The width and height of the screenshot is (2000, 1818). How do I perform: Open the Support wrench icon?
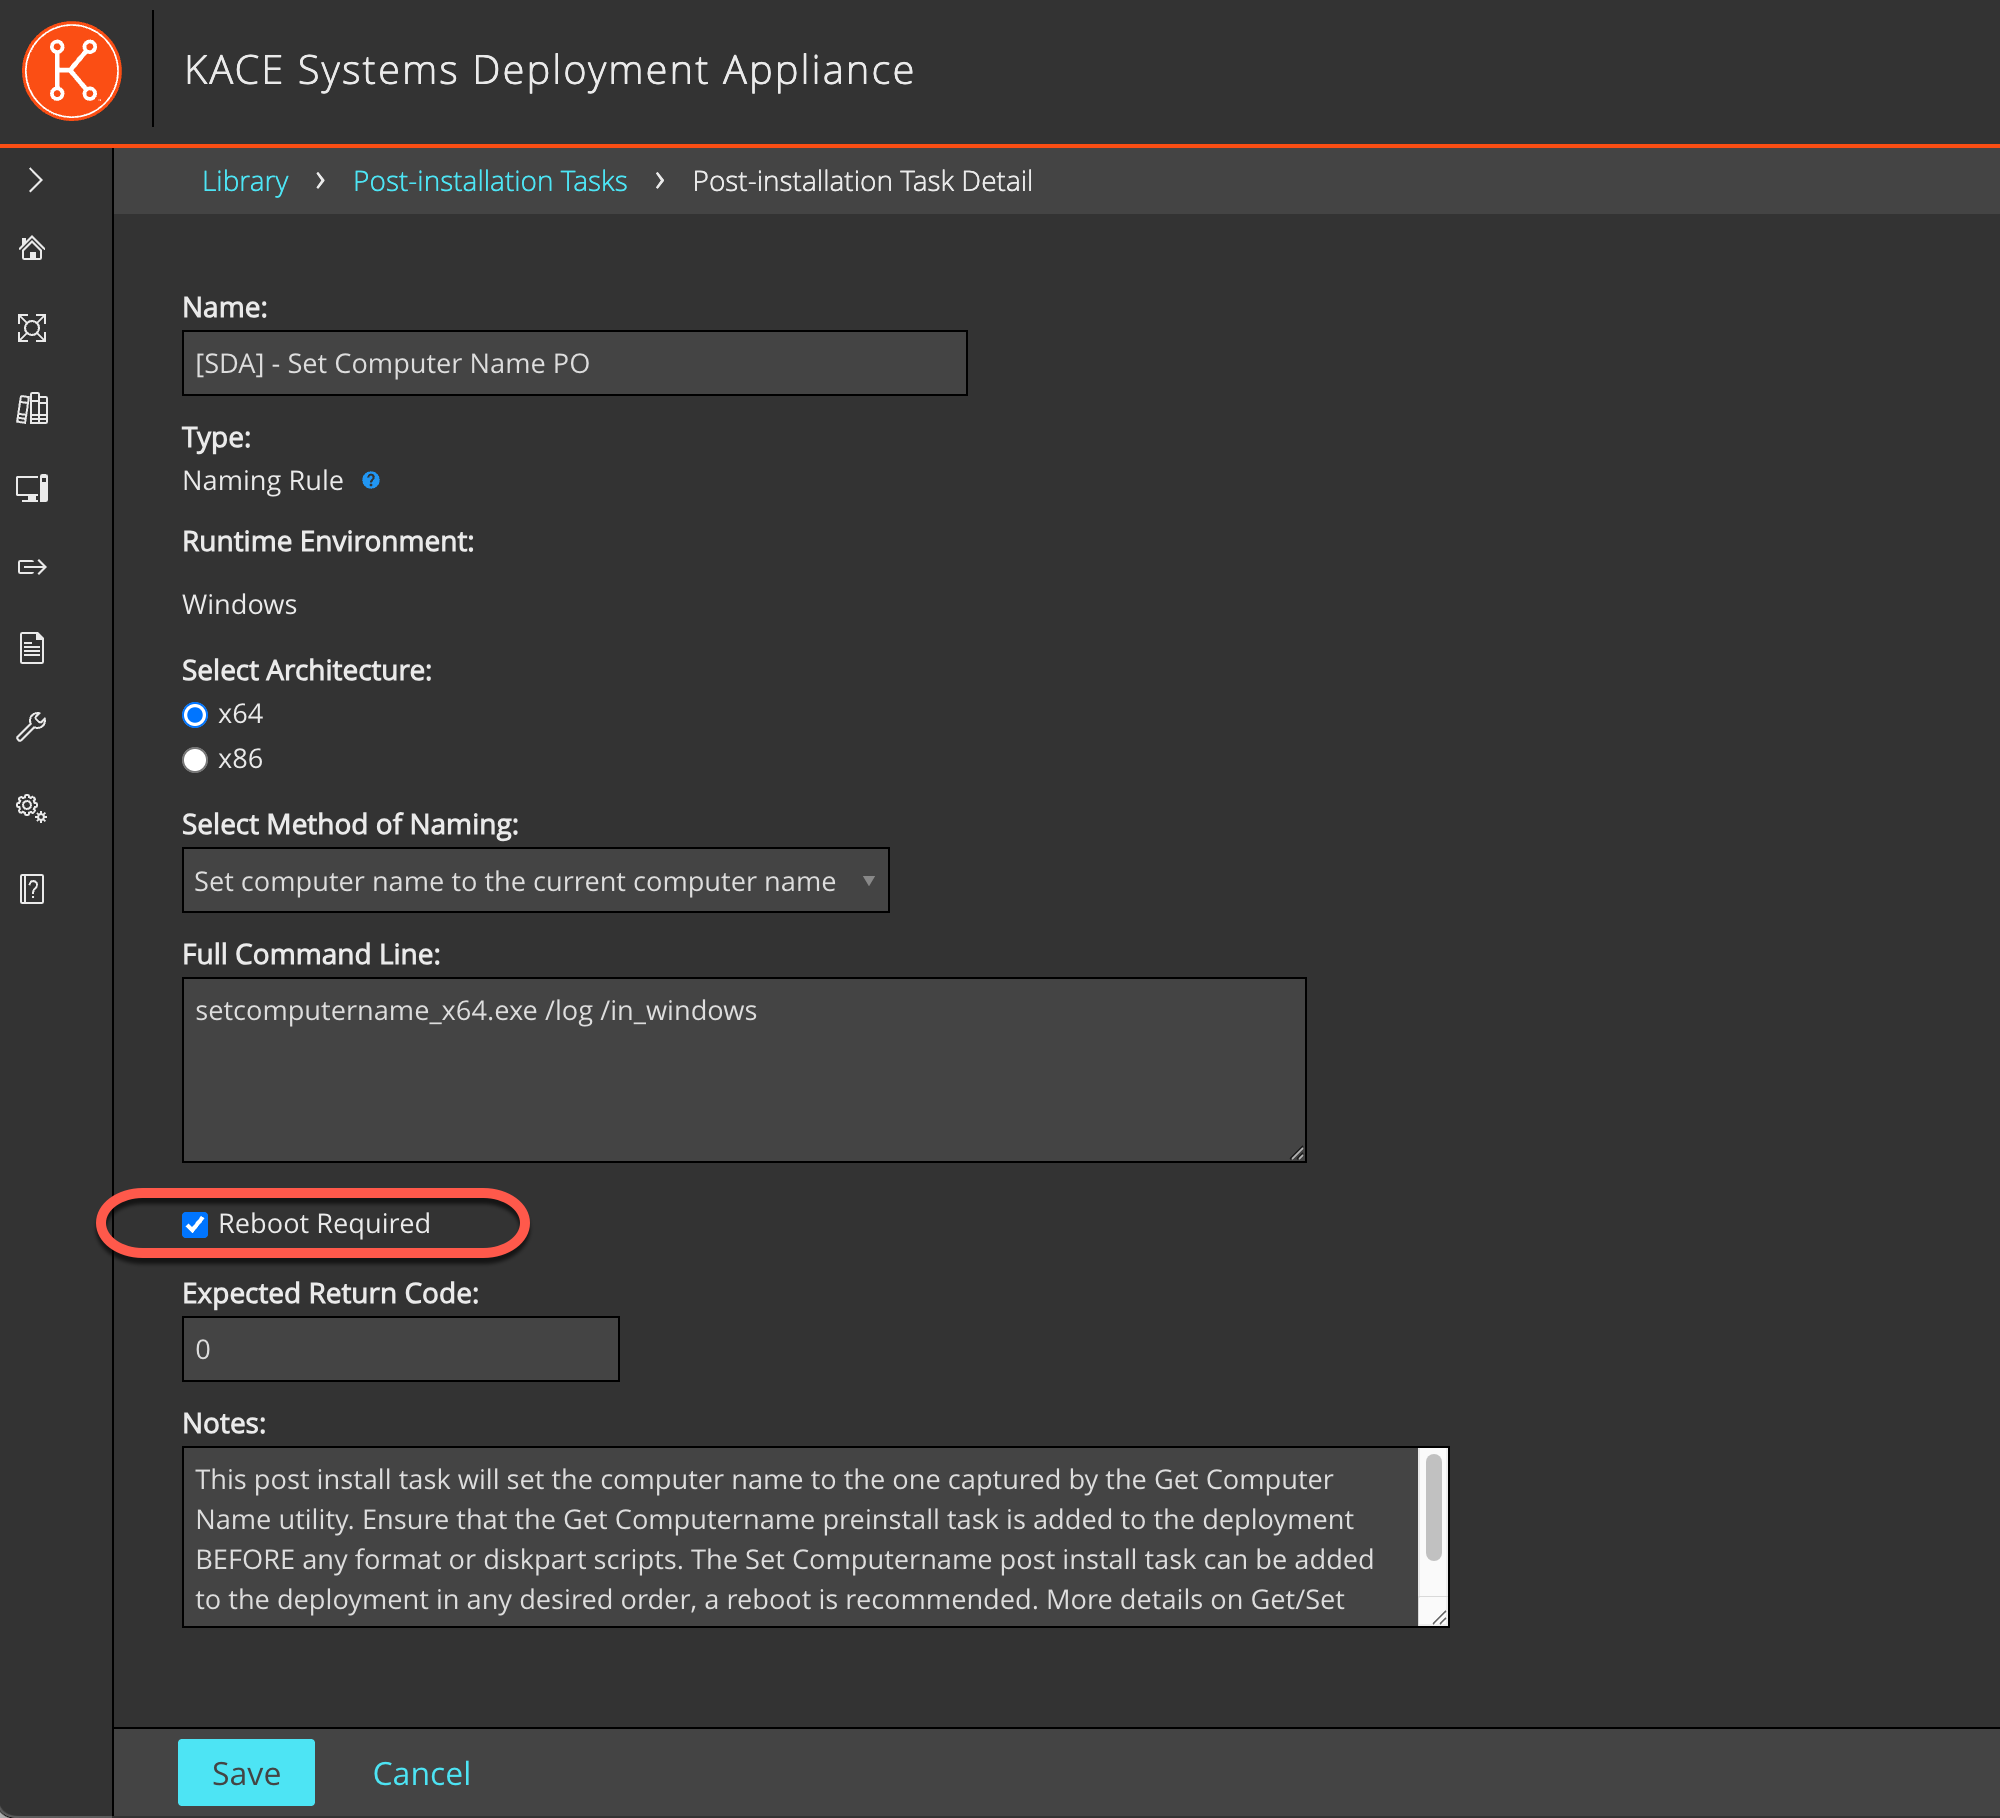pos(33,727)
